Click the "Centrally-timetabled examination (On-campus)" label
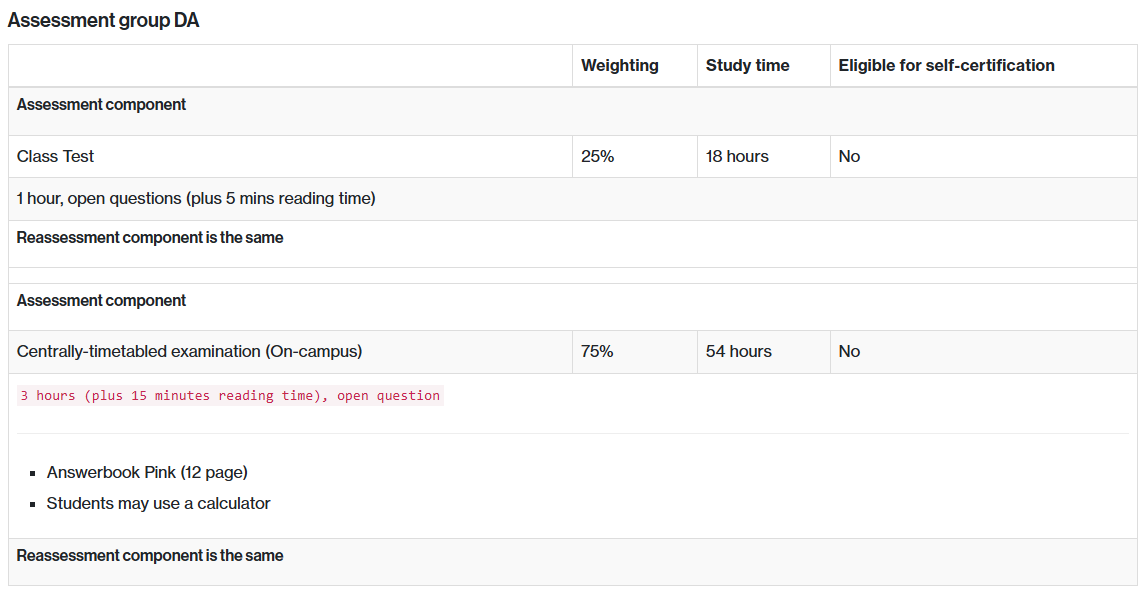1147x596 pixels. pos(189,352)
